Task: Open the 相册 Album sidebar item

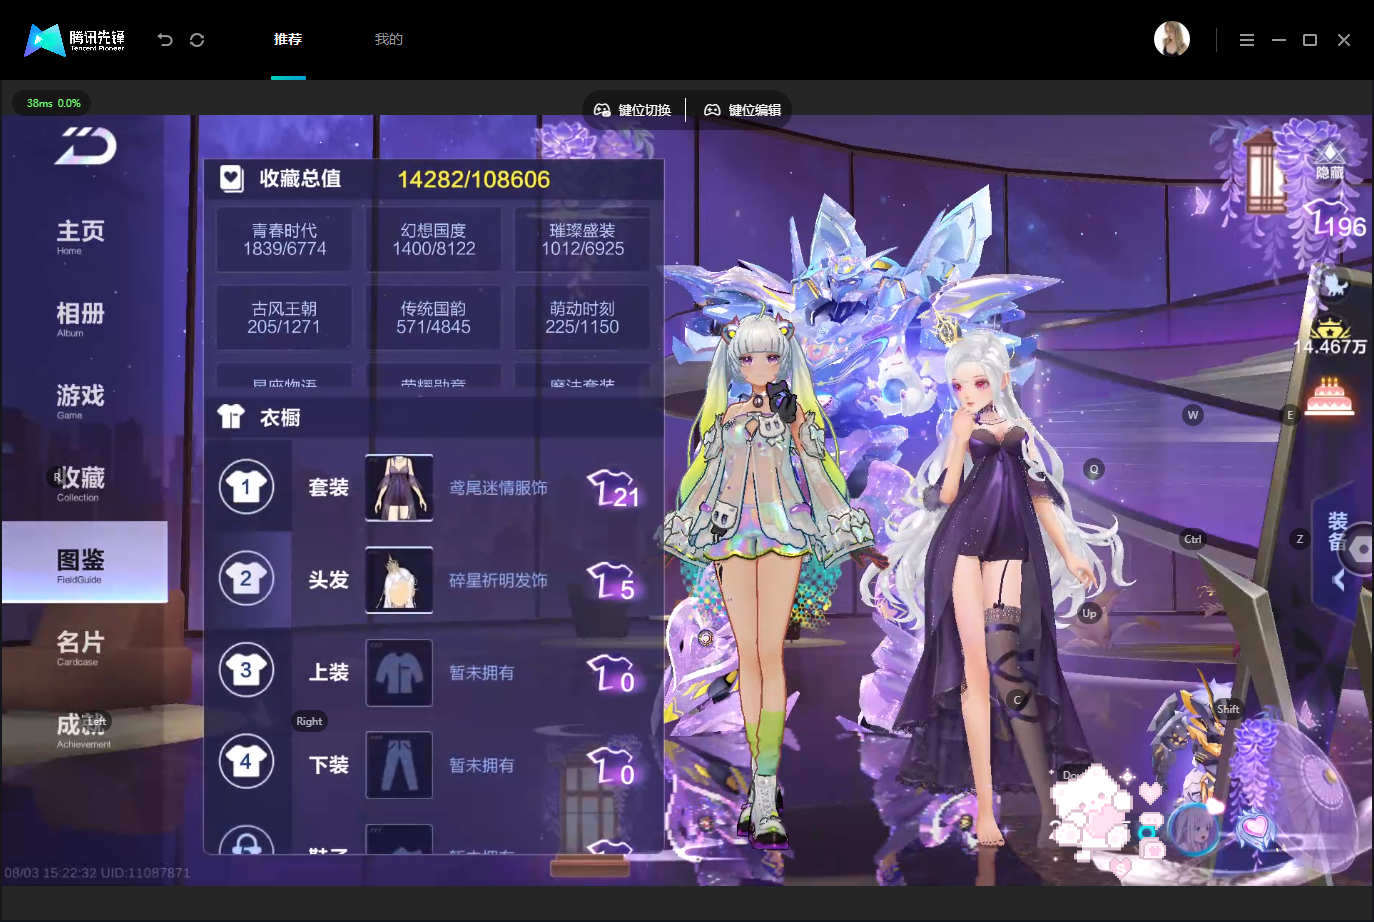Action: coord(81,319)
